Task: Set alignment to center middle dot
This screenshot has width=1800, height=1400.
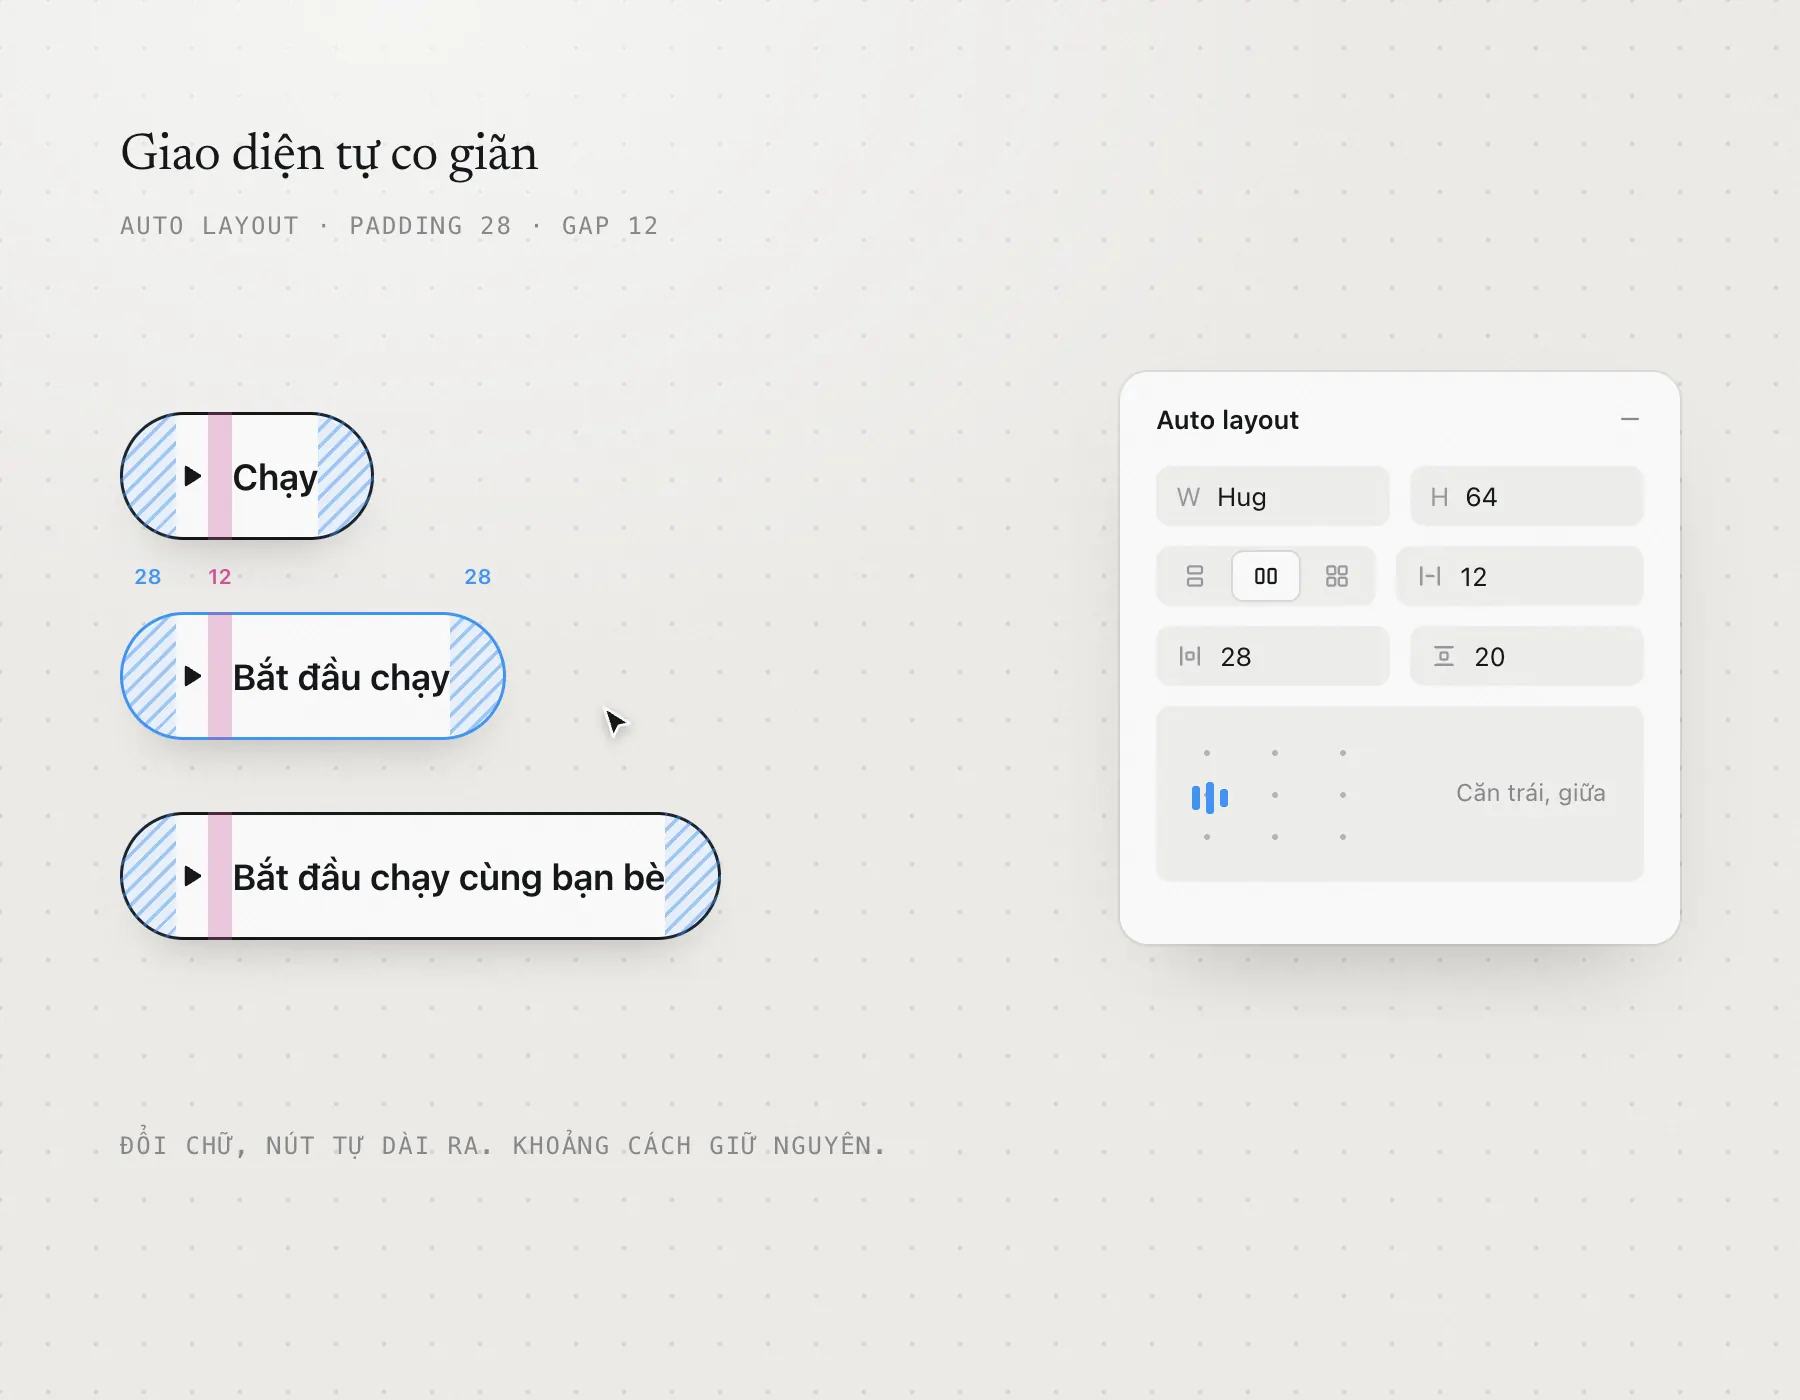Action: tap(1275, 795)
